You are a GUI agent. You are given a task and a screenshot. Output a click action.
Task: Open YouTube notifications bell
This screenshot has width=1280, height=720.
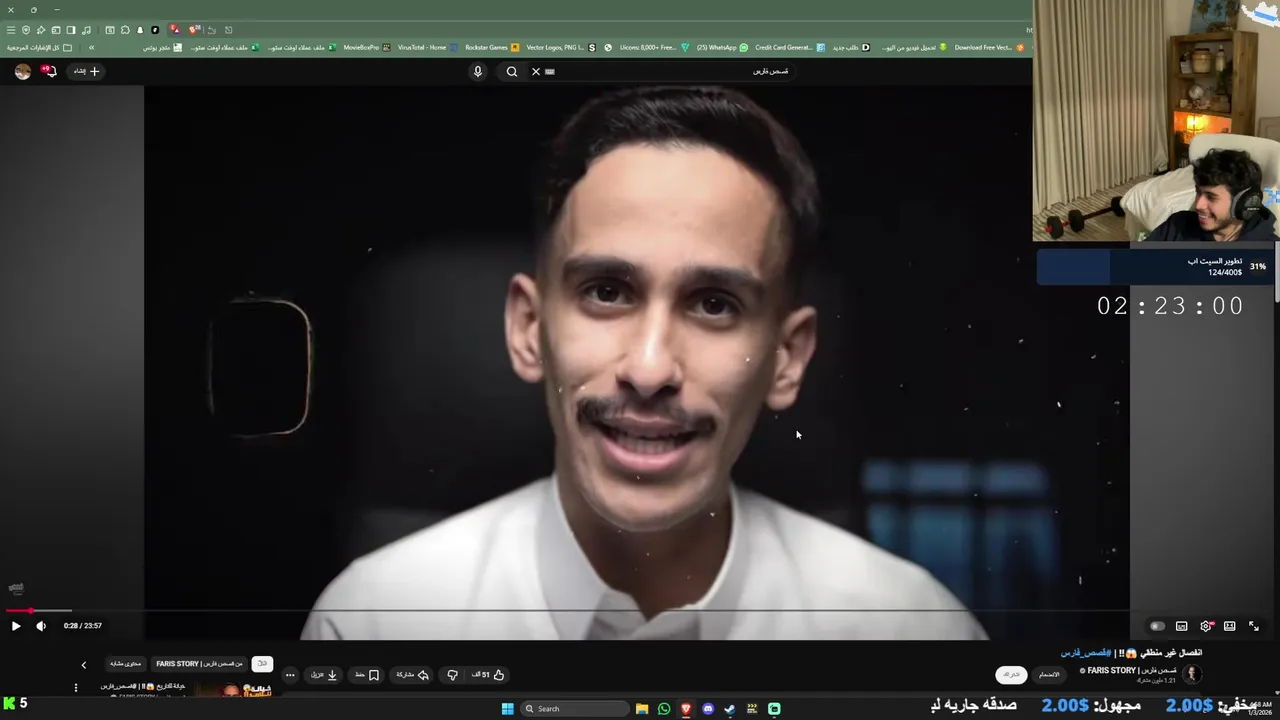(49, 71)
